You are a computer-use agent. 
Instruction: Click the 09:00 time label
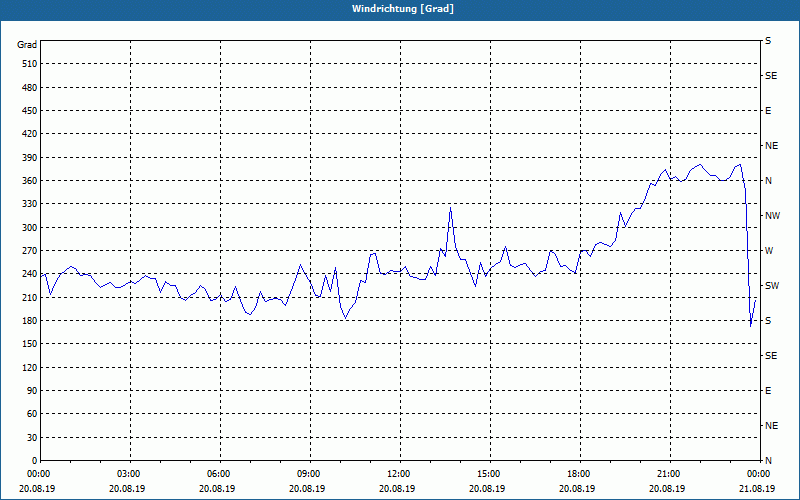[x=309, y=474]
